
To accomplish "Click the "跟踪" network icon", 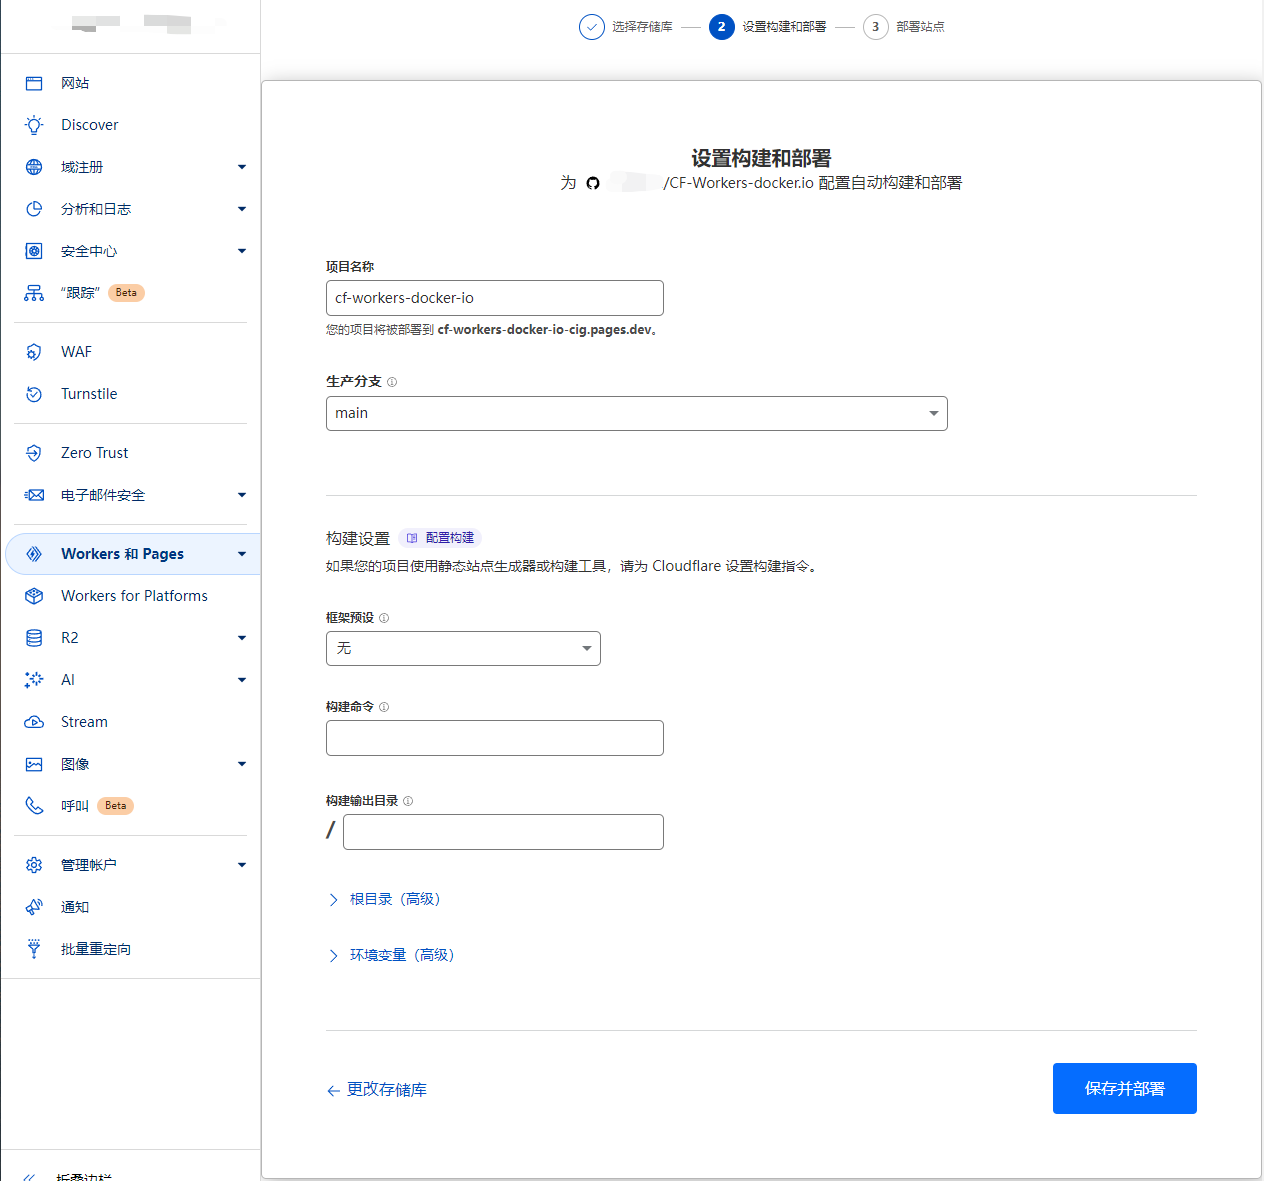I will pos(34,293).
